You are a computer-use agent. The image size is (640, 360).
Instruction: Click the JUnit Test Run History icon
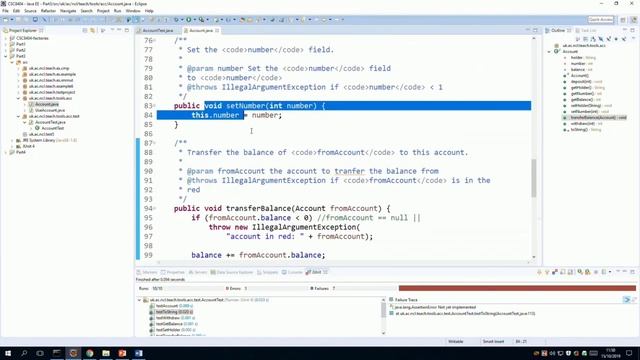604,272
